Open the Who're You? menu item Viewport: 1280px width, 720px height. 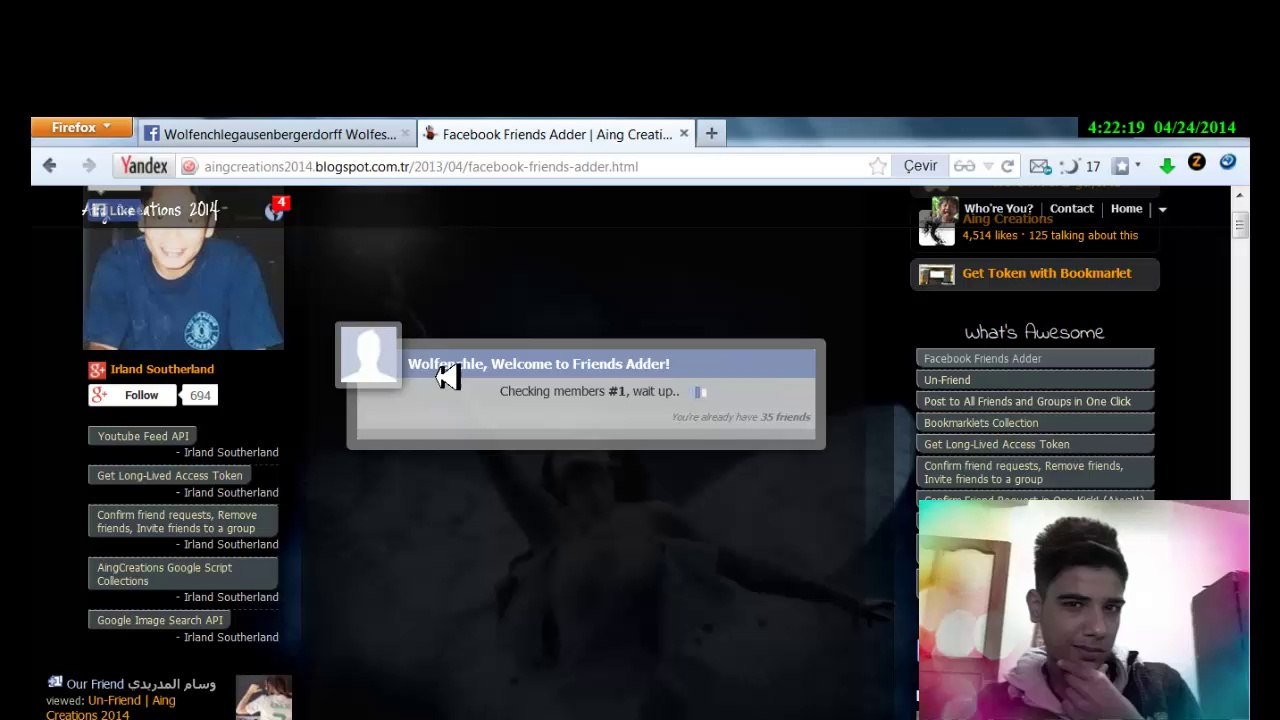(998, 209)
